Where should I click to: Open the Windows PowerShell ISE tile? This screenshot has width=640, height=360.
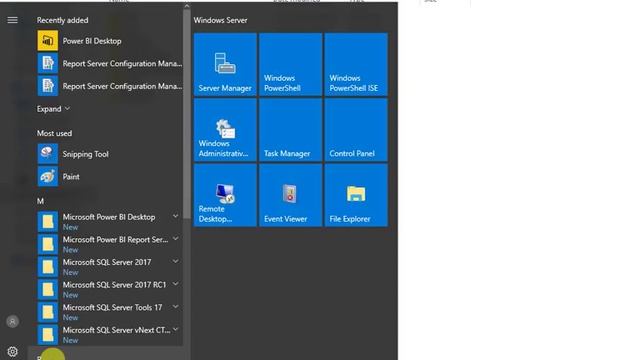356,64
